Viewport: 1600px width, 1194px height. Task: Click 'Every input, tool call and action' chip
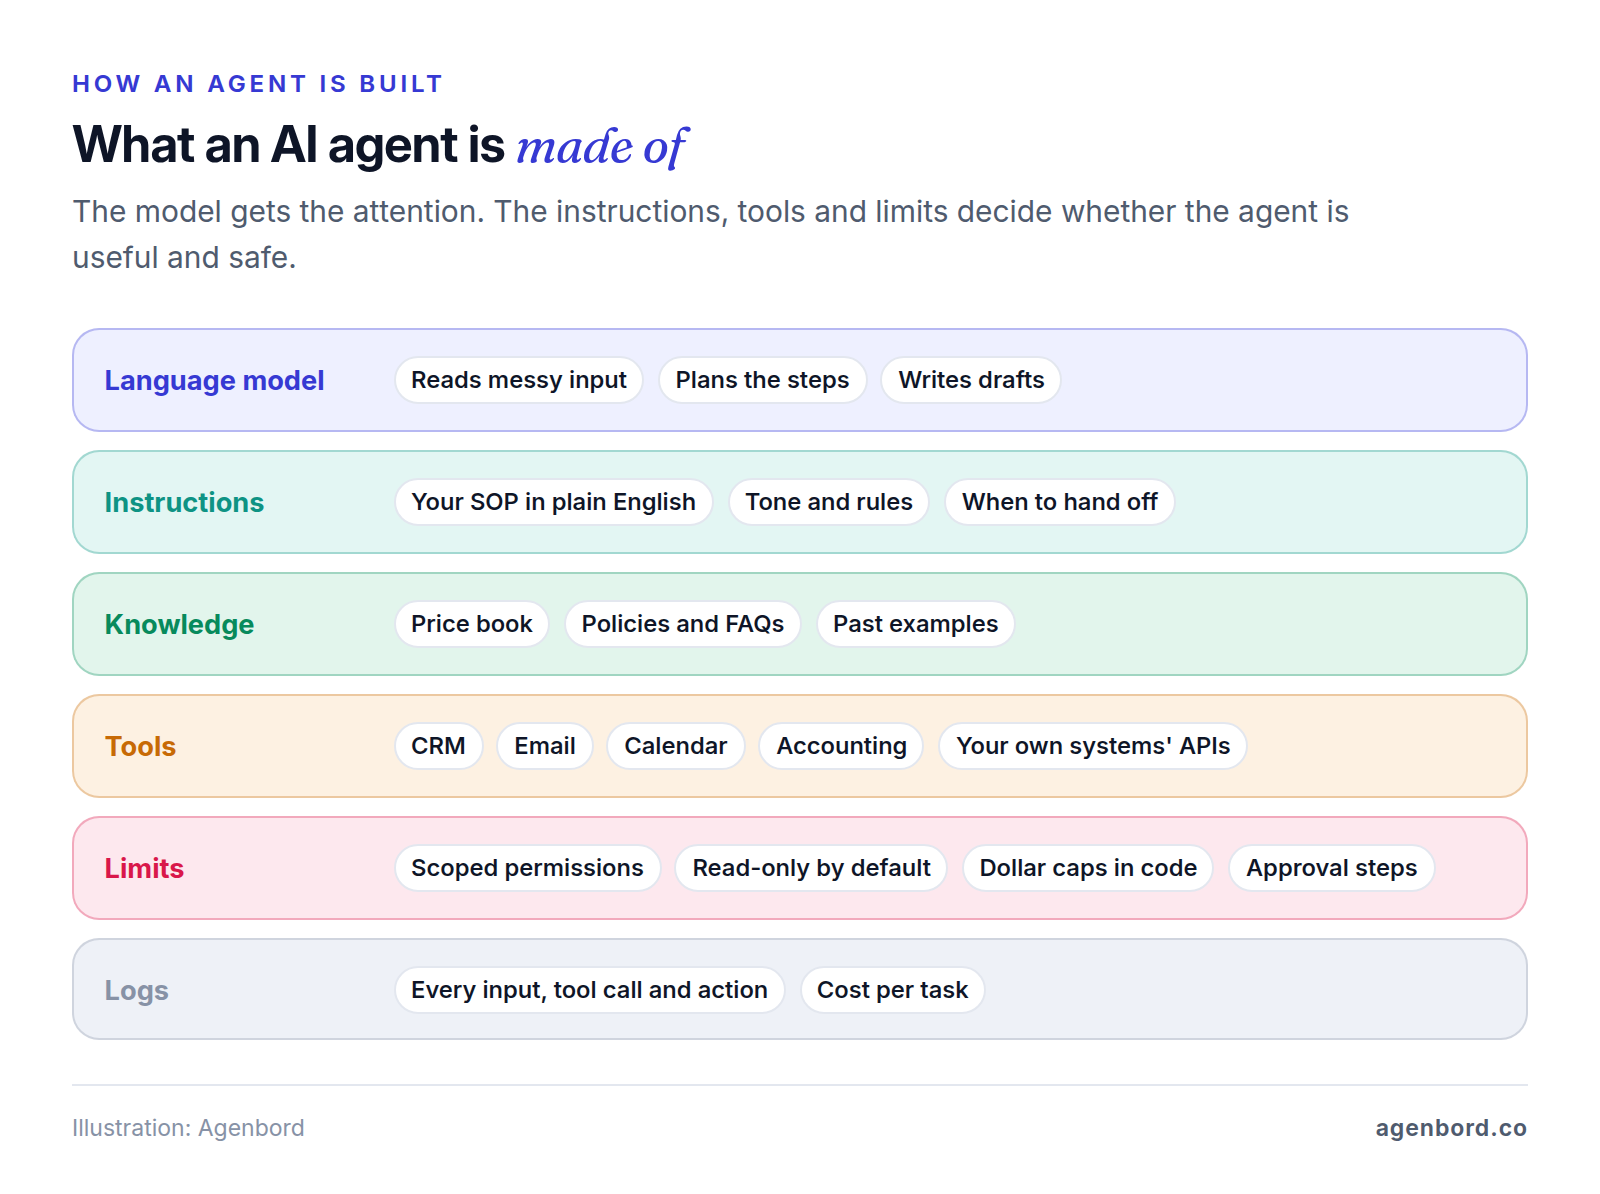pyautogui.click(x=589, y=990)
